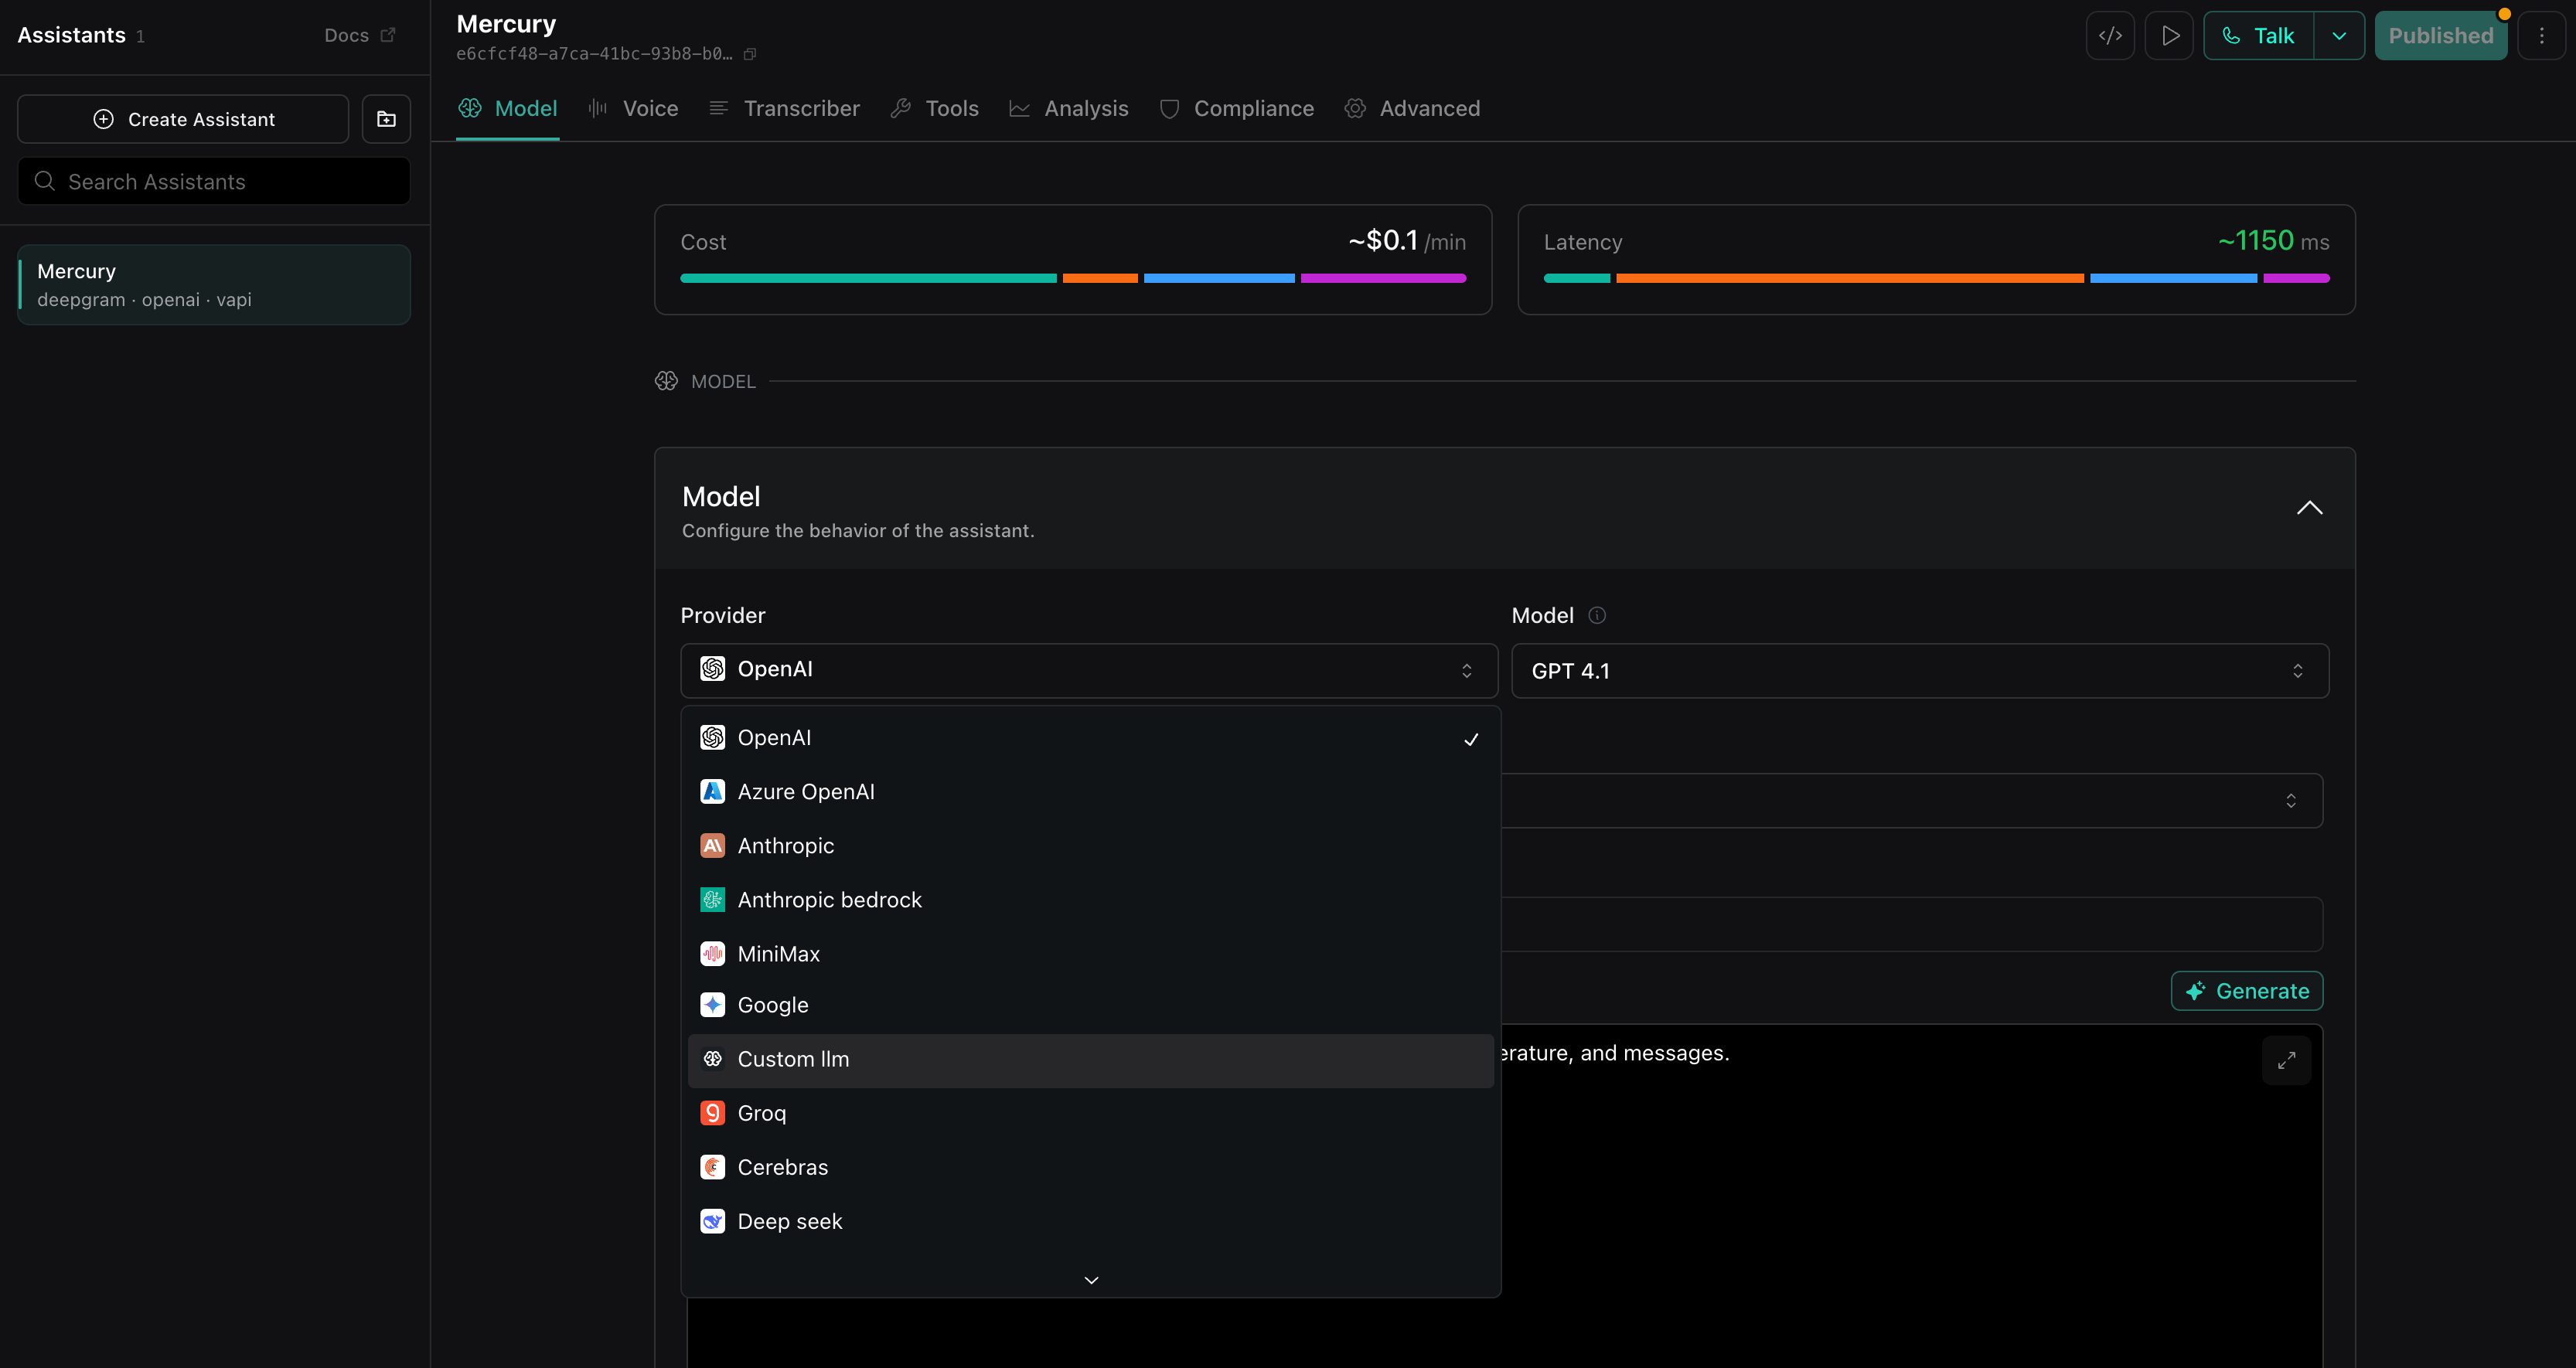This screenshot has height=1368, width=2576.
Task: Select the Mercury assistant in the sidebar
Action: (214, 285)
